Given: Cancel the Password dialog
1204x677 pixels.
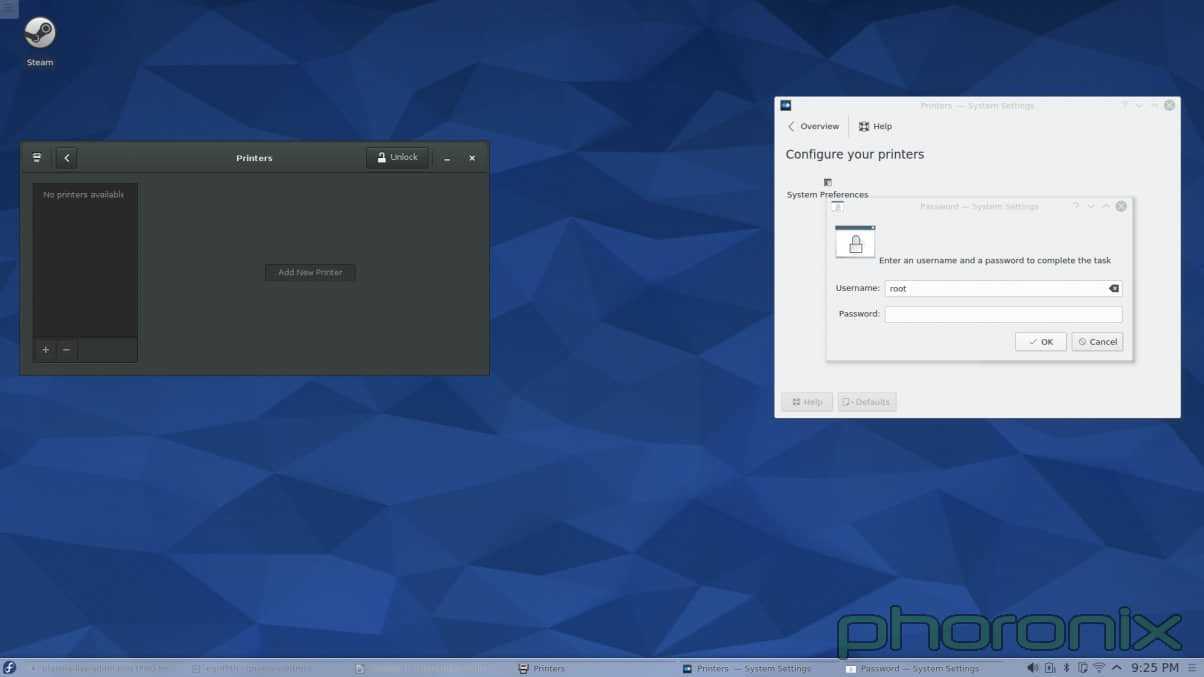Looking at the screenshot, I should click(x=1097, y=341).
